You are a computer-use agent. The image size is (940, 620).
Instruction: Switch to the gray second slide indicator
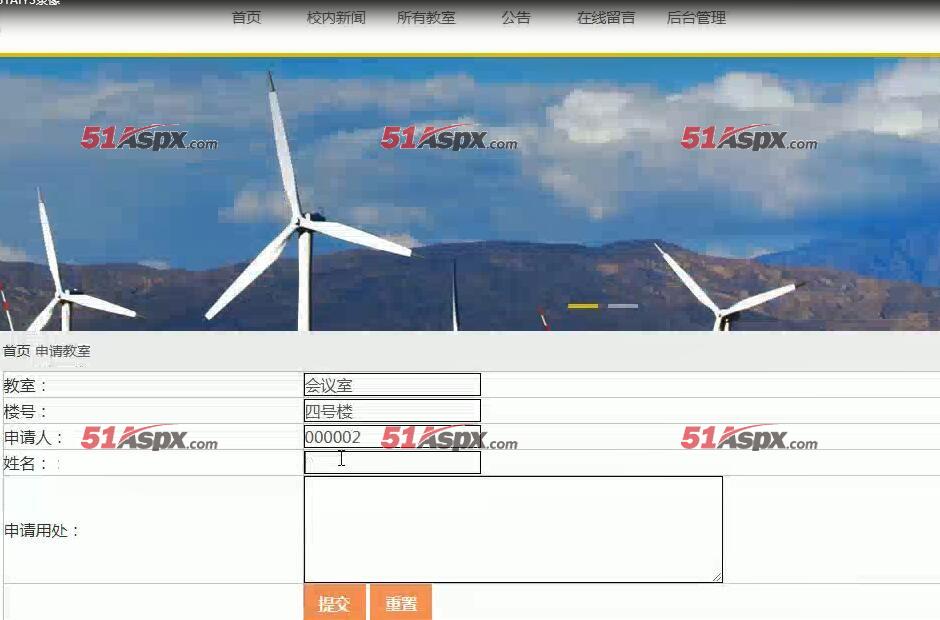(623, 306)
